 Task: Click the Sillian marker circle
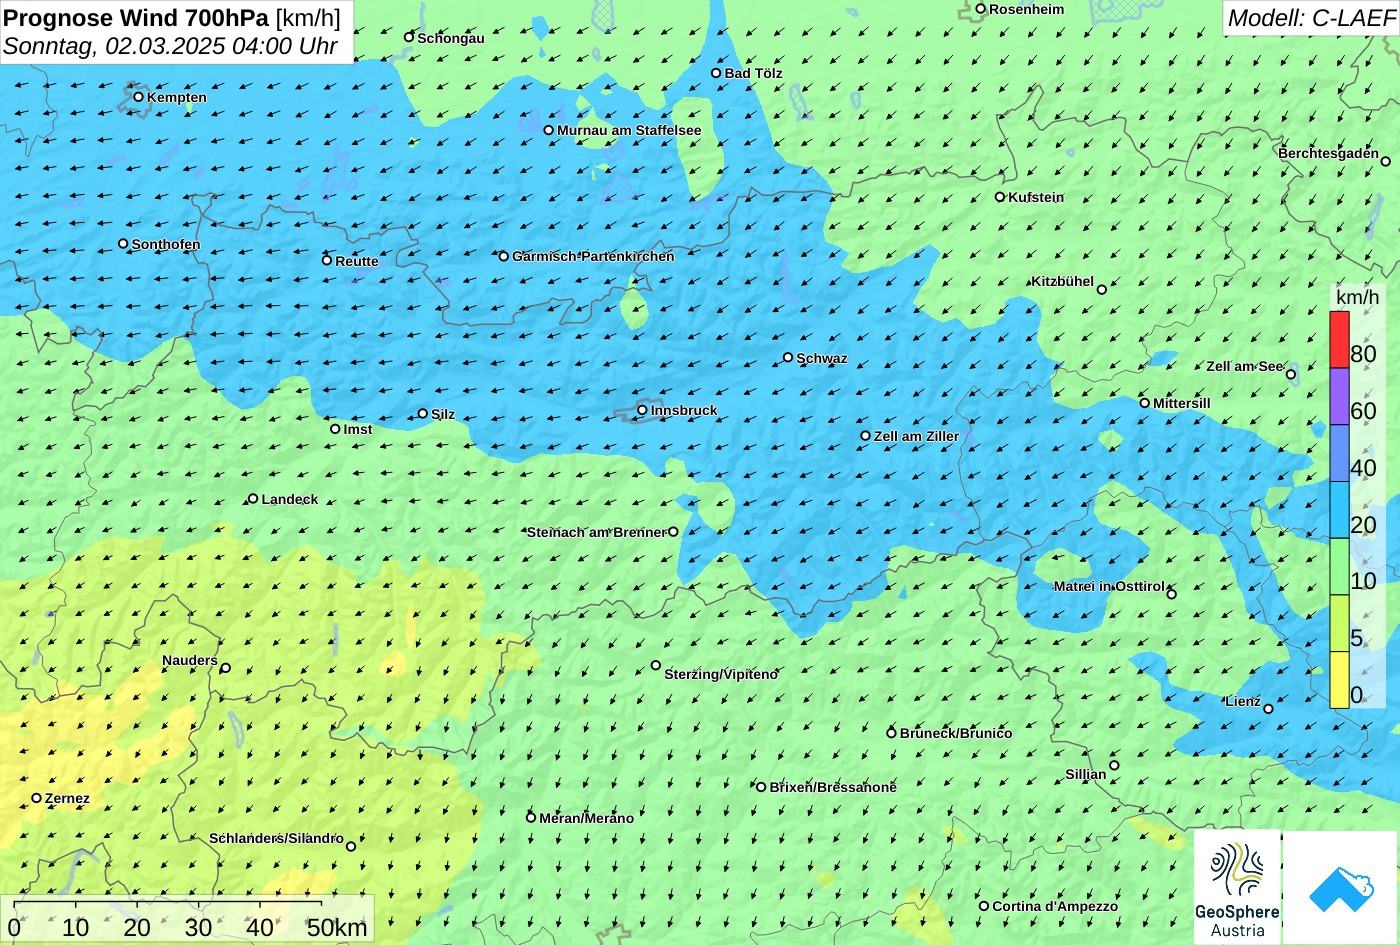[1114, 766]
